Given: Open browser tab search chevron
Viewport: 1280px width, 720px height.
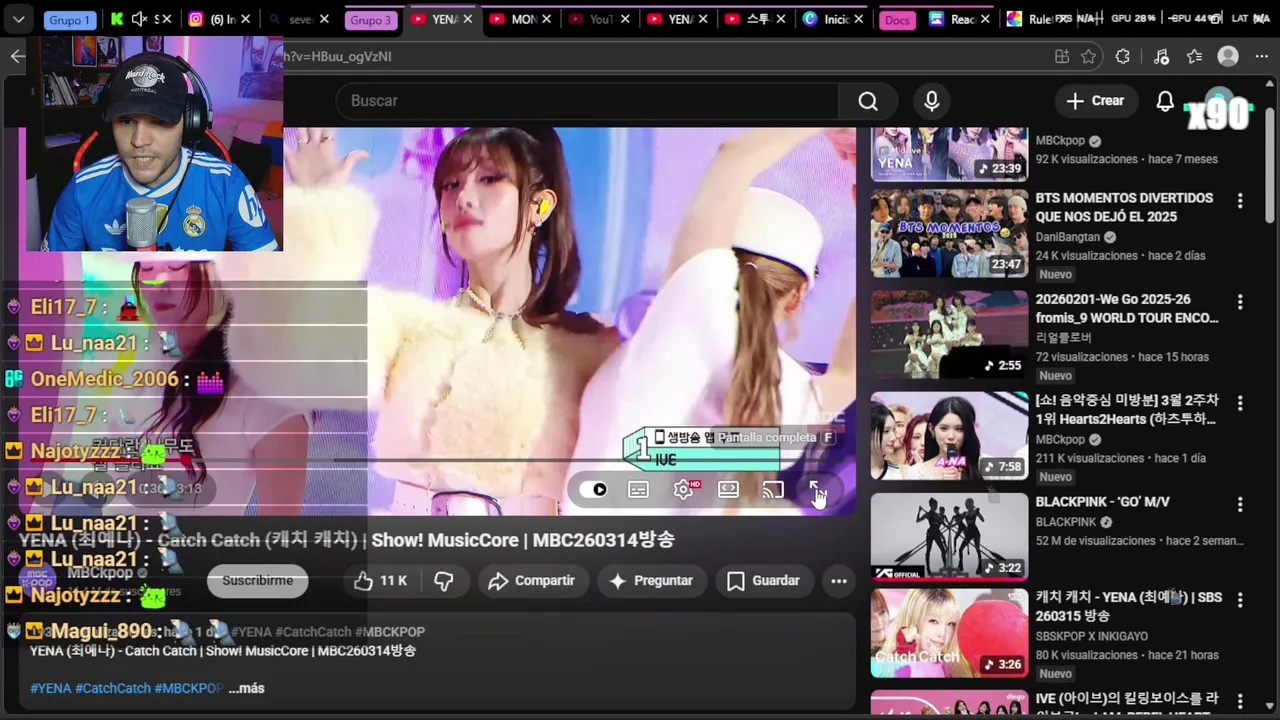Looking at the screenshot, I should (x=18, y=19).
